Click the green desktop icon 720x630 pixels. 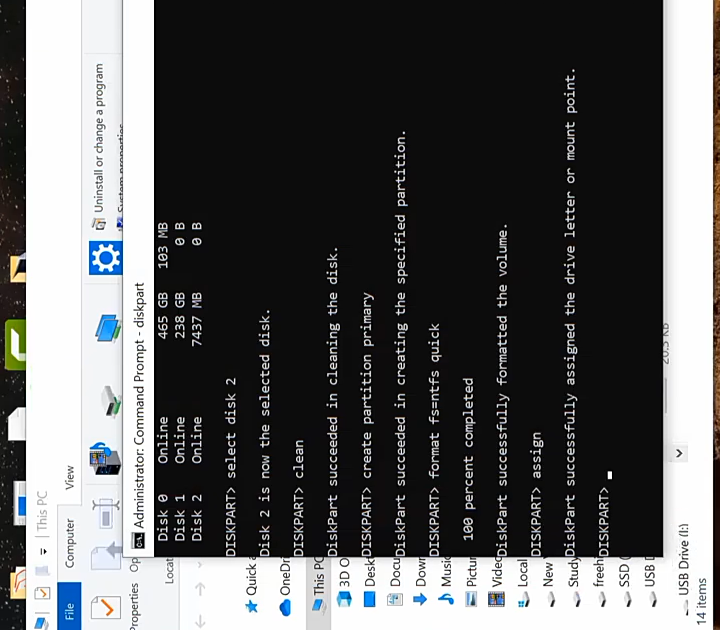[x=15, y=345]
